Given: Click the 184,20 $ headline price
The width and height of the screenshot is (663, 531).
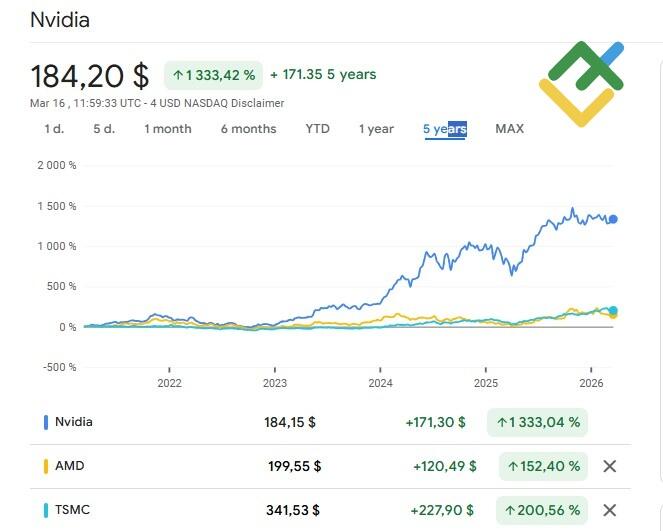Looking at the screenshot, I should pyautogui.click(x=90, y=76).
